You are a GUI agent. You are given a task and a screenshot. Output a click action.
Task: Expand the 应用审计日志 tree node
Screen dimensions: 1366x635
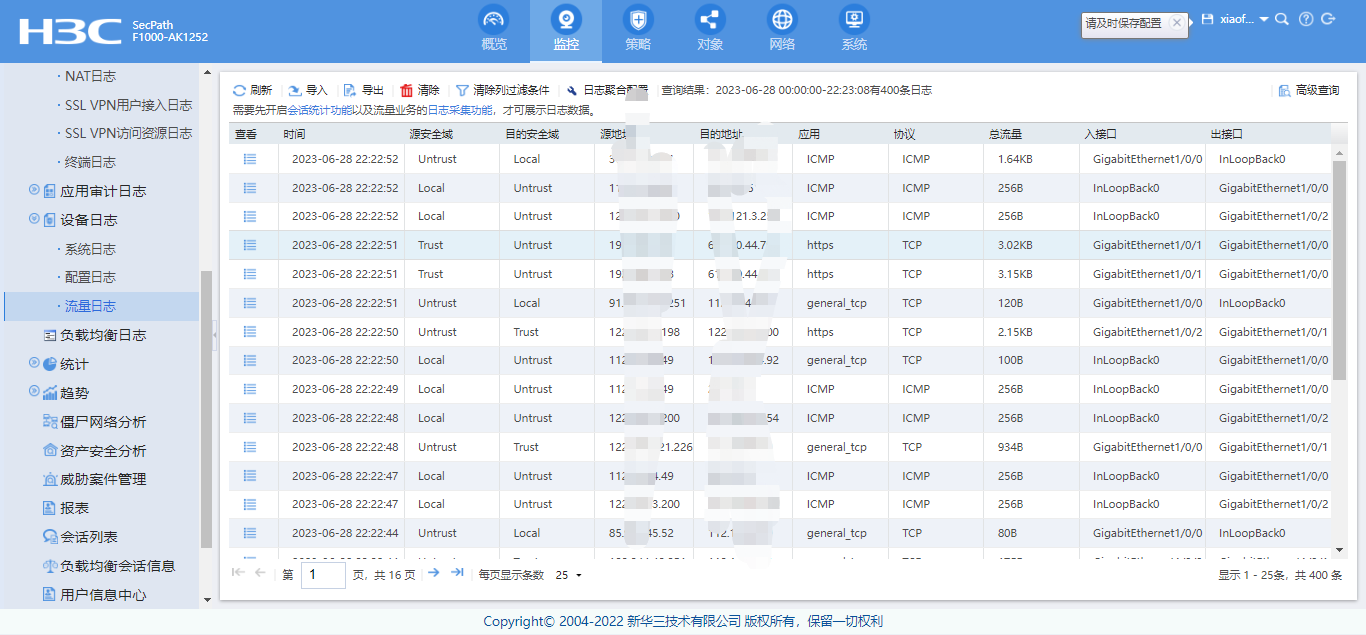pyautogui.click(x=35, y=190)
